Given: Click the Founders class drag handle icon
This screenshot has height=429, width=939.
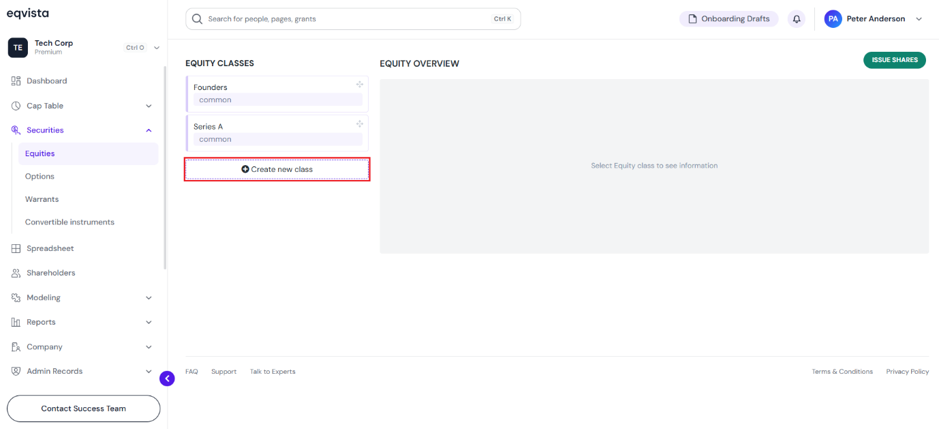Looking at the screenshot, I should pyautogui.click(x=359, y=84).
